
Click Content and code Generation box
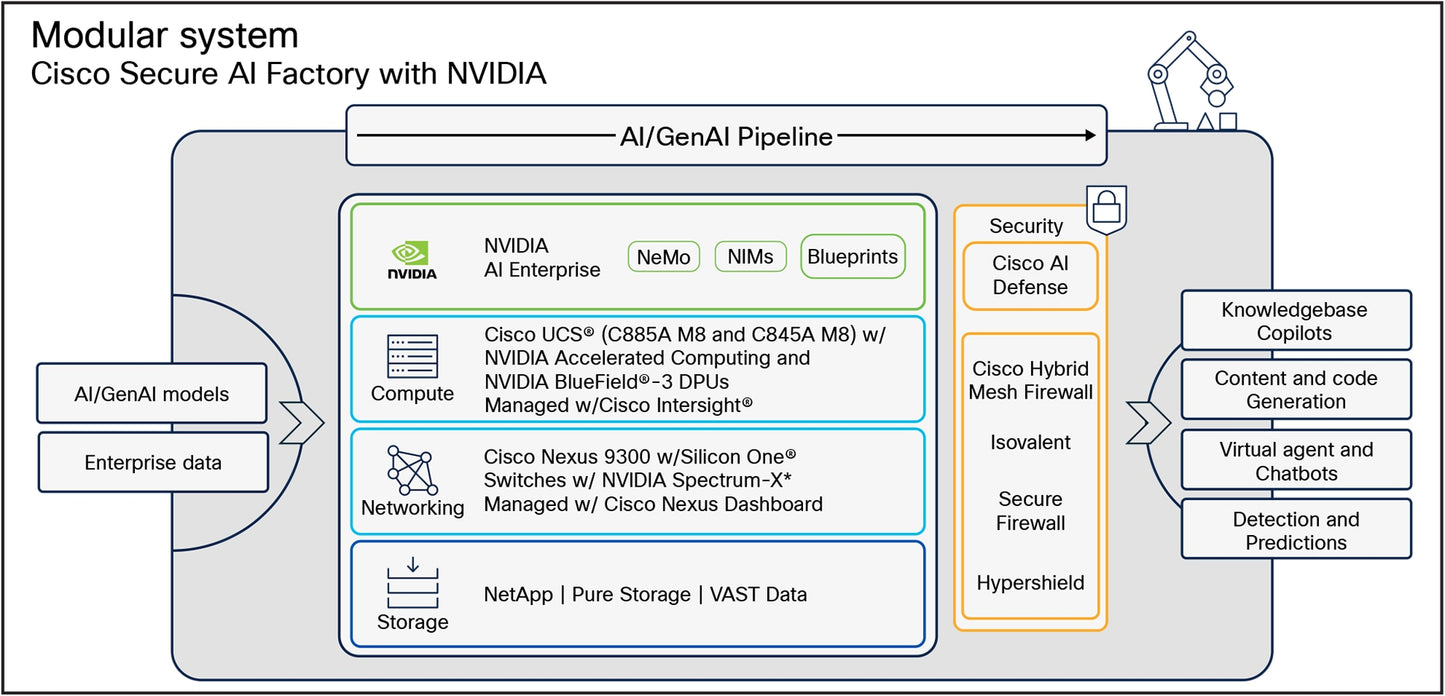(x=1295, y=390)
